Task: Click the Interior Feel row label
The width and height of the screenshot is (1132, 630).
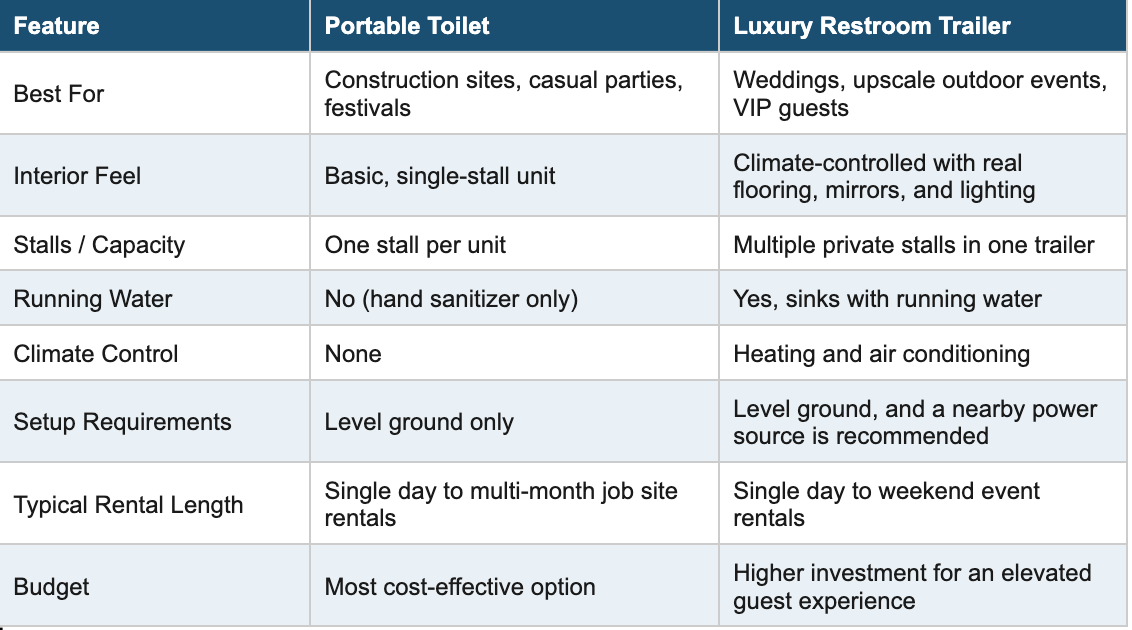Action: 154,175
